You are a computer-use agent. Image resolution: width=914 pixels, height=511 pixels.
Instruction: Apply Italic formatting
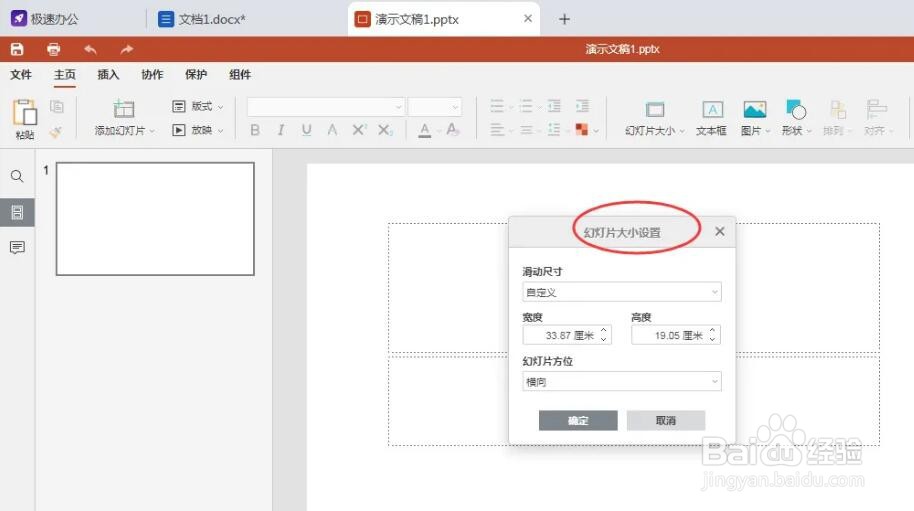[x=281, y=130]
